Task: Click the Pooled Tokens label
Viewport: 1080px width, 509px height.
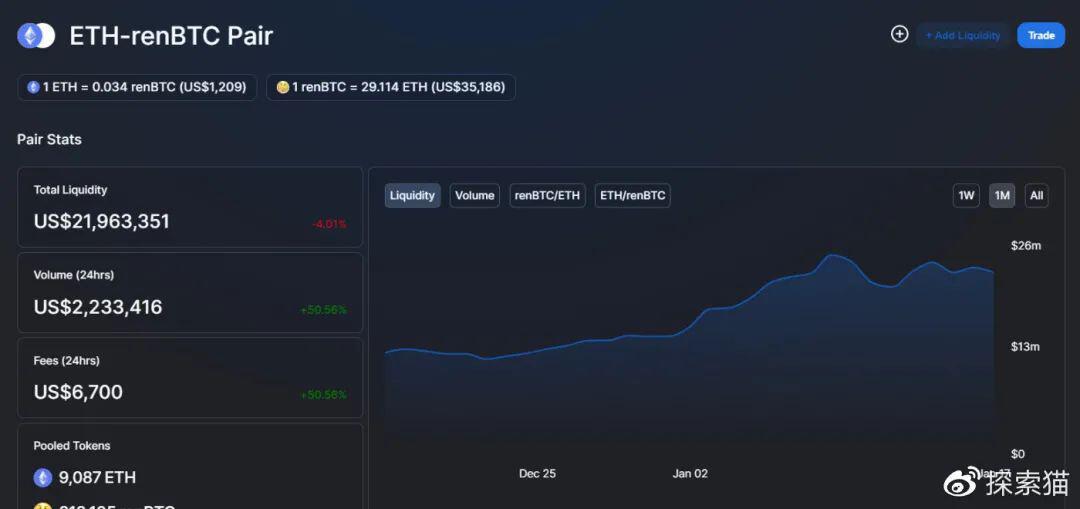Action: point(72,446)
